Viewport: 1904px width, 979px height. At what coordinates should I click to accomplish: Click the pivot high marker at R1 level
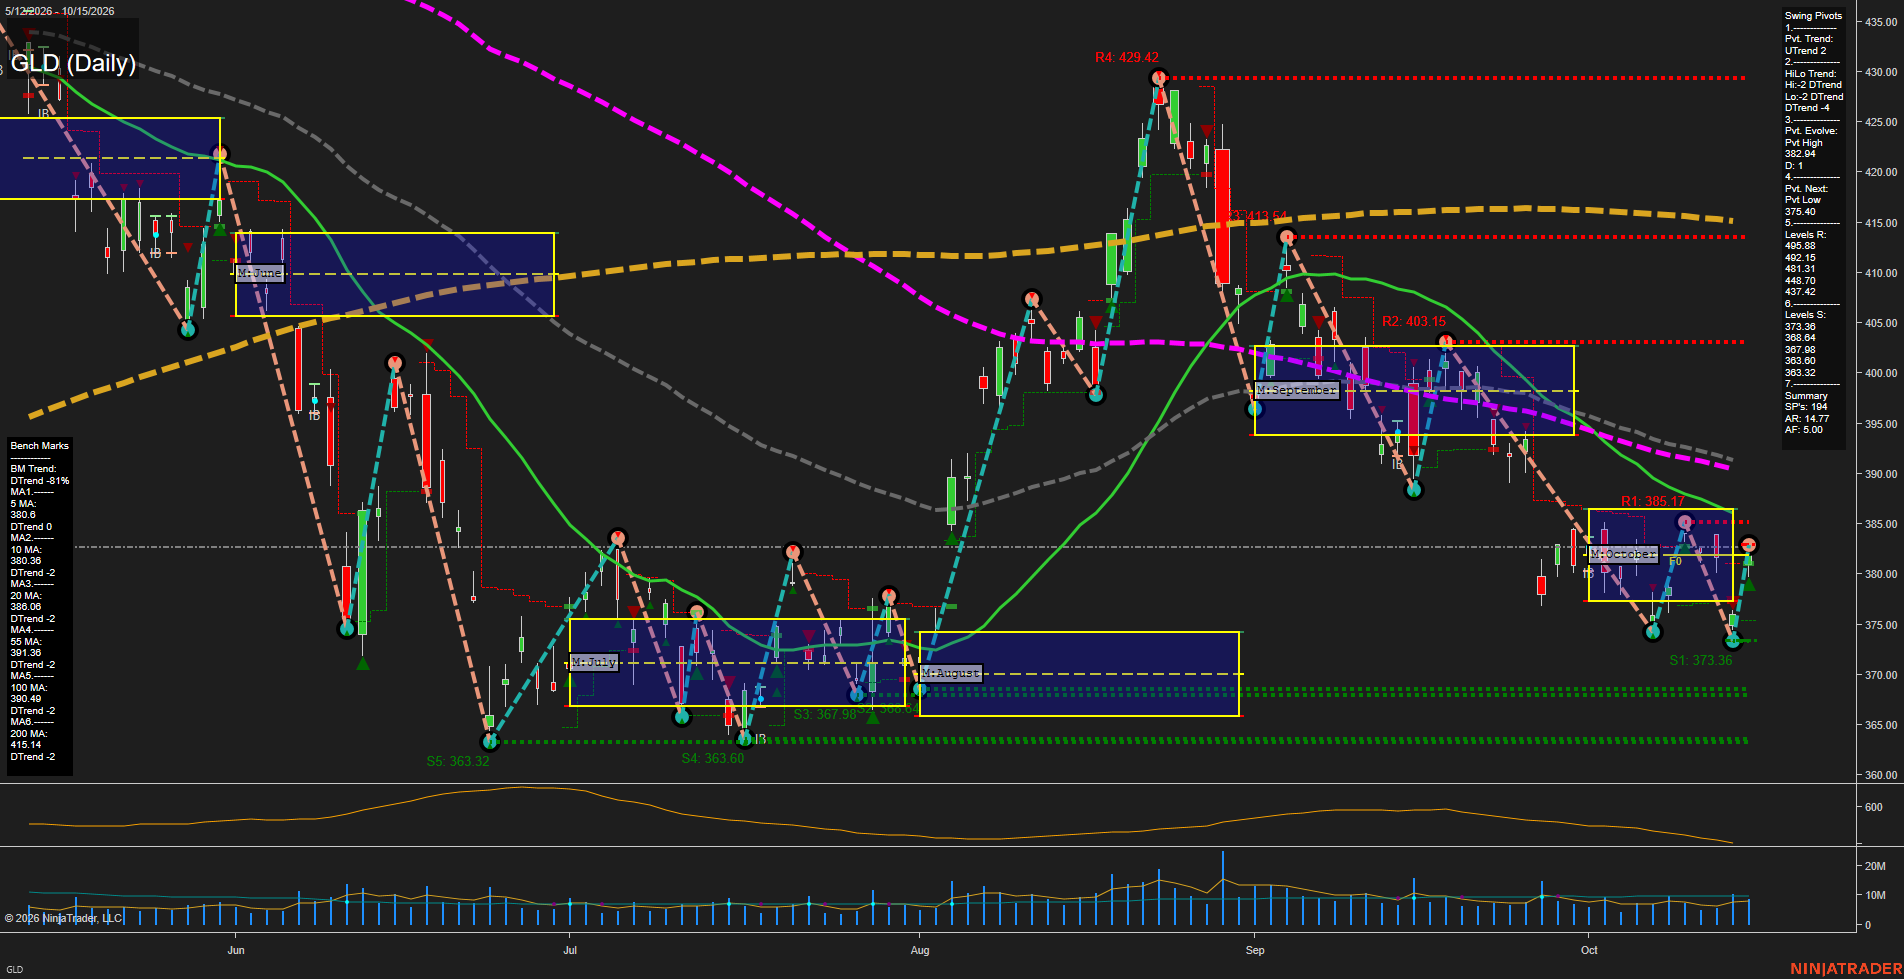pyautogui.click(x=1685, y=522)
